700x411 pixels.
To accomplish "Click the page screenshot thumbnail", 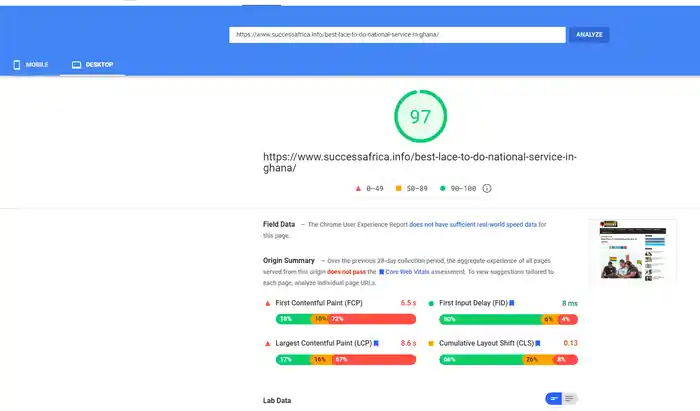I will coord(633,250).
